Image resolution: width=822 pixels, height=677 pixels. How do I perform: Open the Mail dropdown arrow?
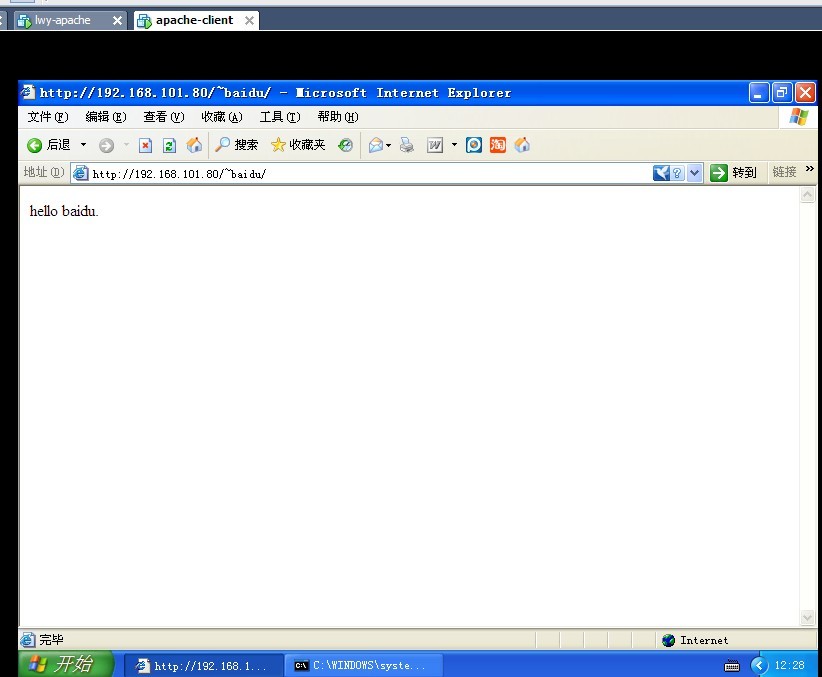pyautogui.click(x=388, y=145)
